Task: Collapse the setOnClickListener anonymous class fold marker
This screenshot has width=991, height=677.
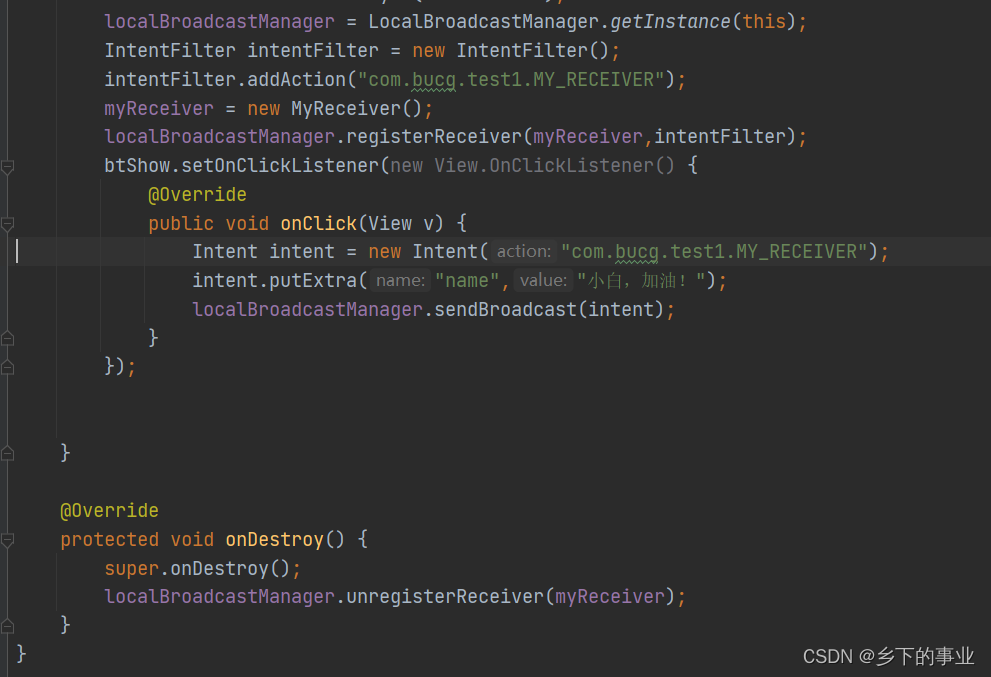Action: 8,167
